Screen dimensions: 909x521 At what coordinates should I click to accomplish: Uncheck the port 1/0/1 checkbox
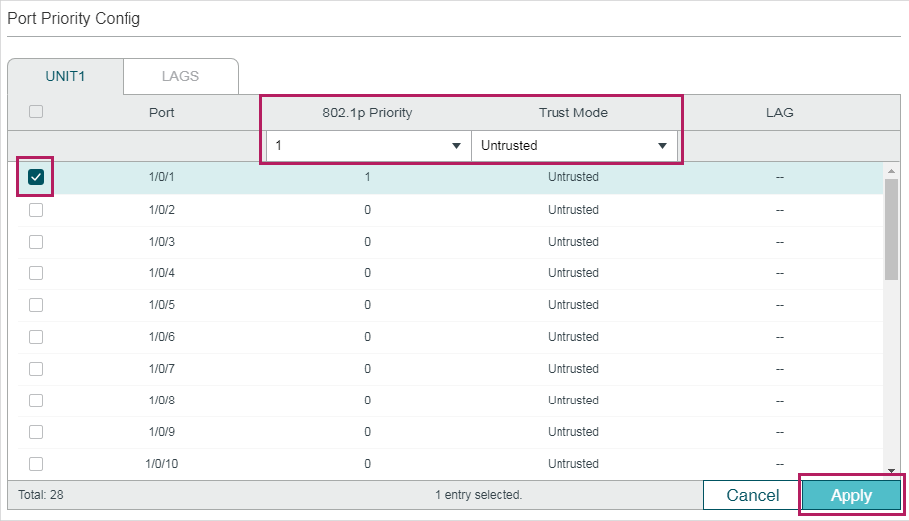coord(36,177)
